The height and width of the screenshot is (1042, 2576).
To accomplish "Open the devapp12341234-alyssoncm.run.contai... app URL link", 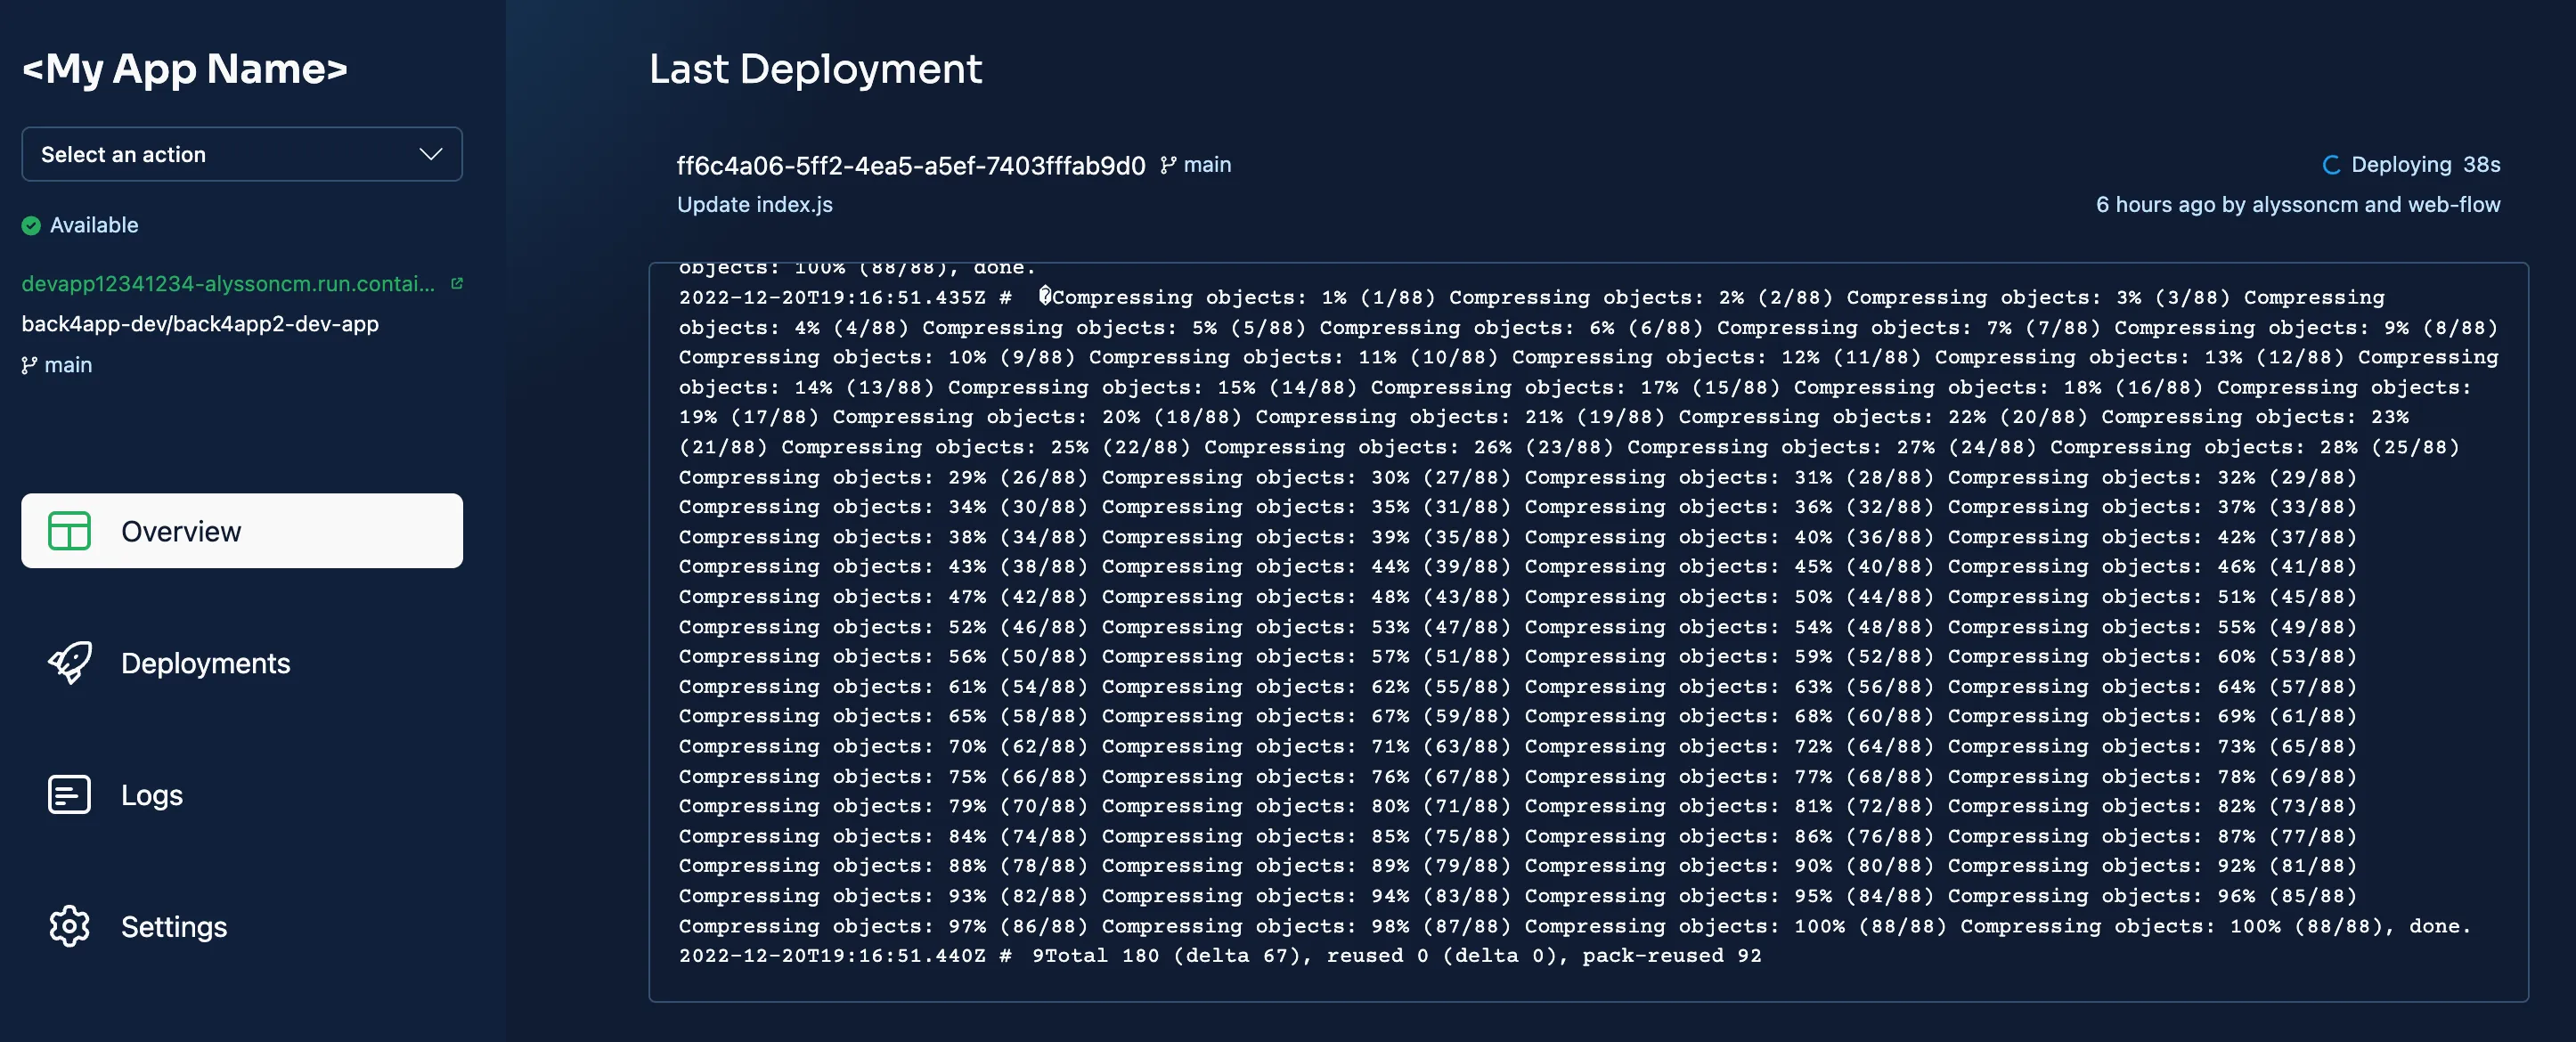I will coord(228,284).
